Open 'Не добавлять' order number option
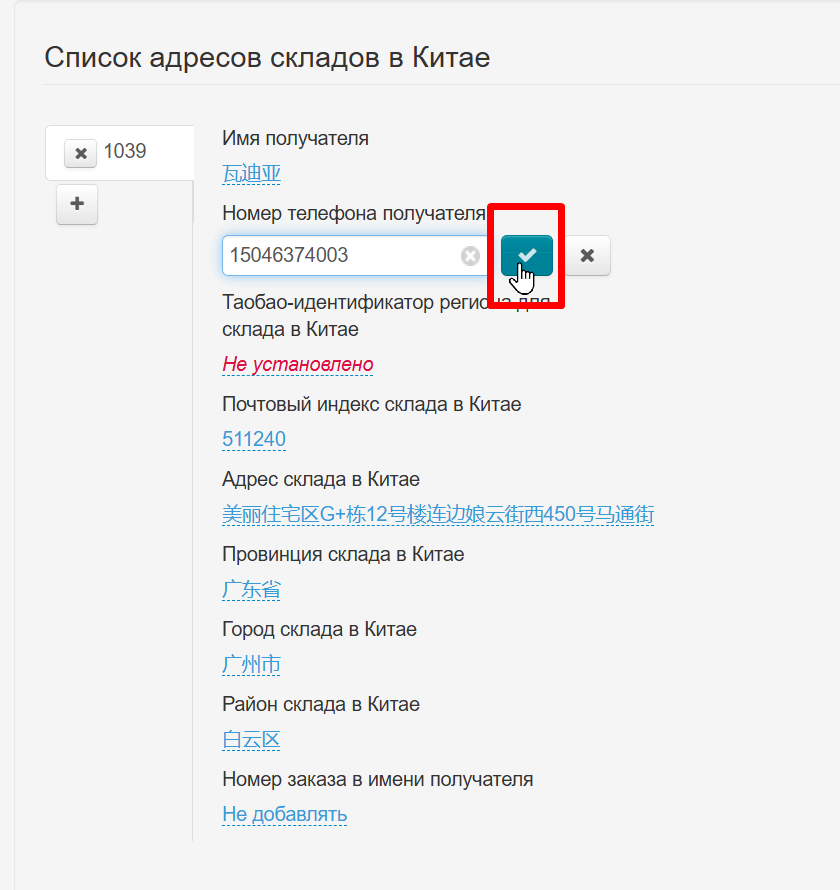 point(284,814)
